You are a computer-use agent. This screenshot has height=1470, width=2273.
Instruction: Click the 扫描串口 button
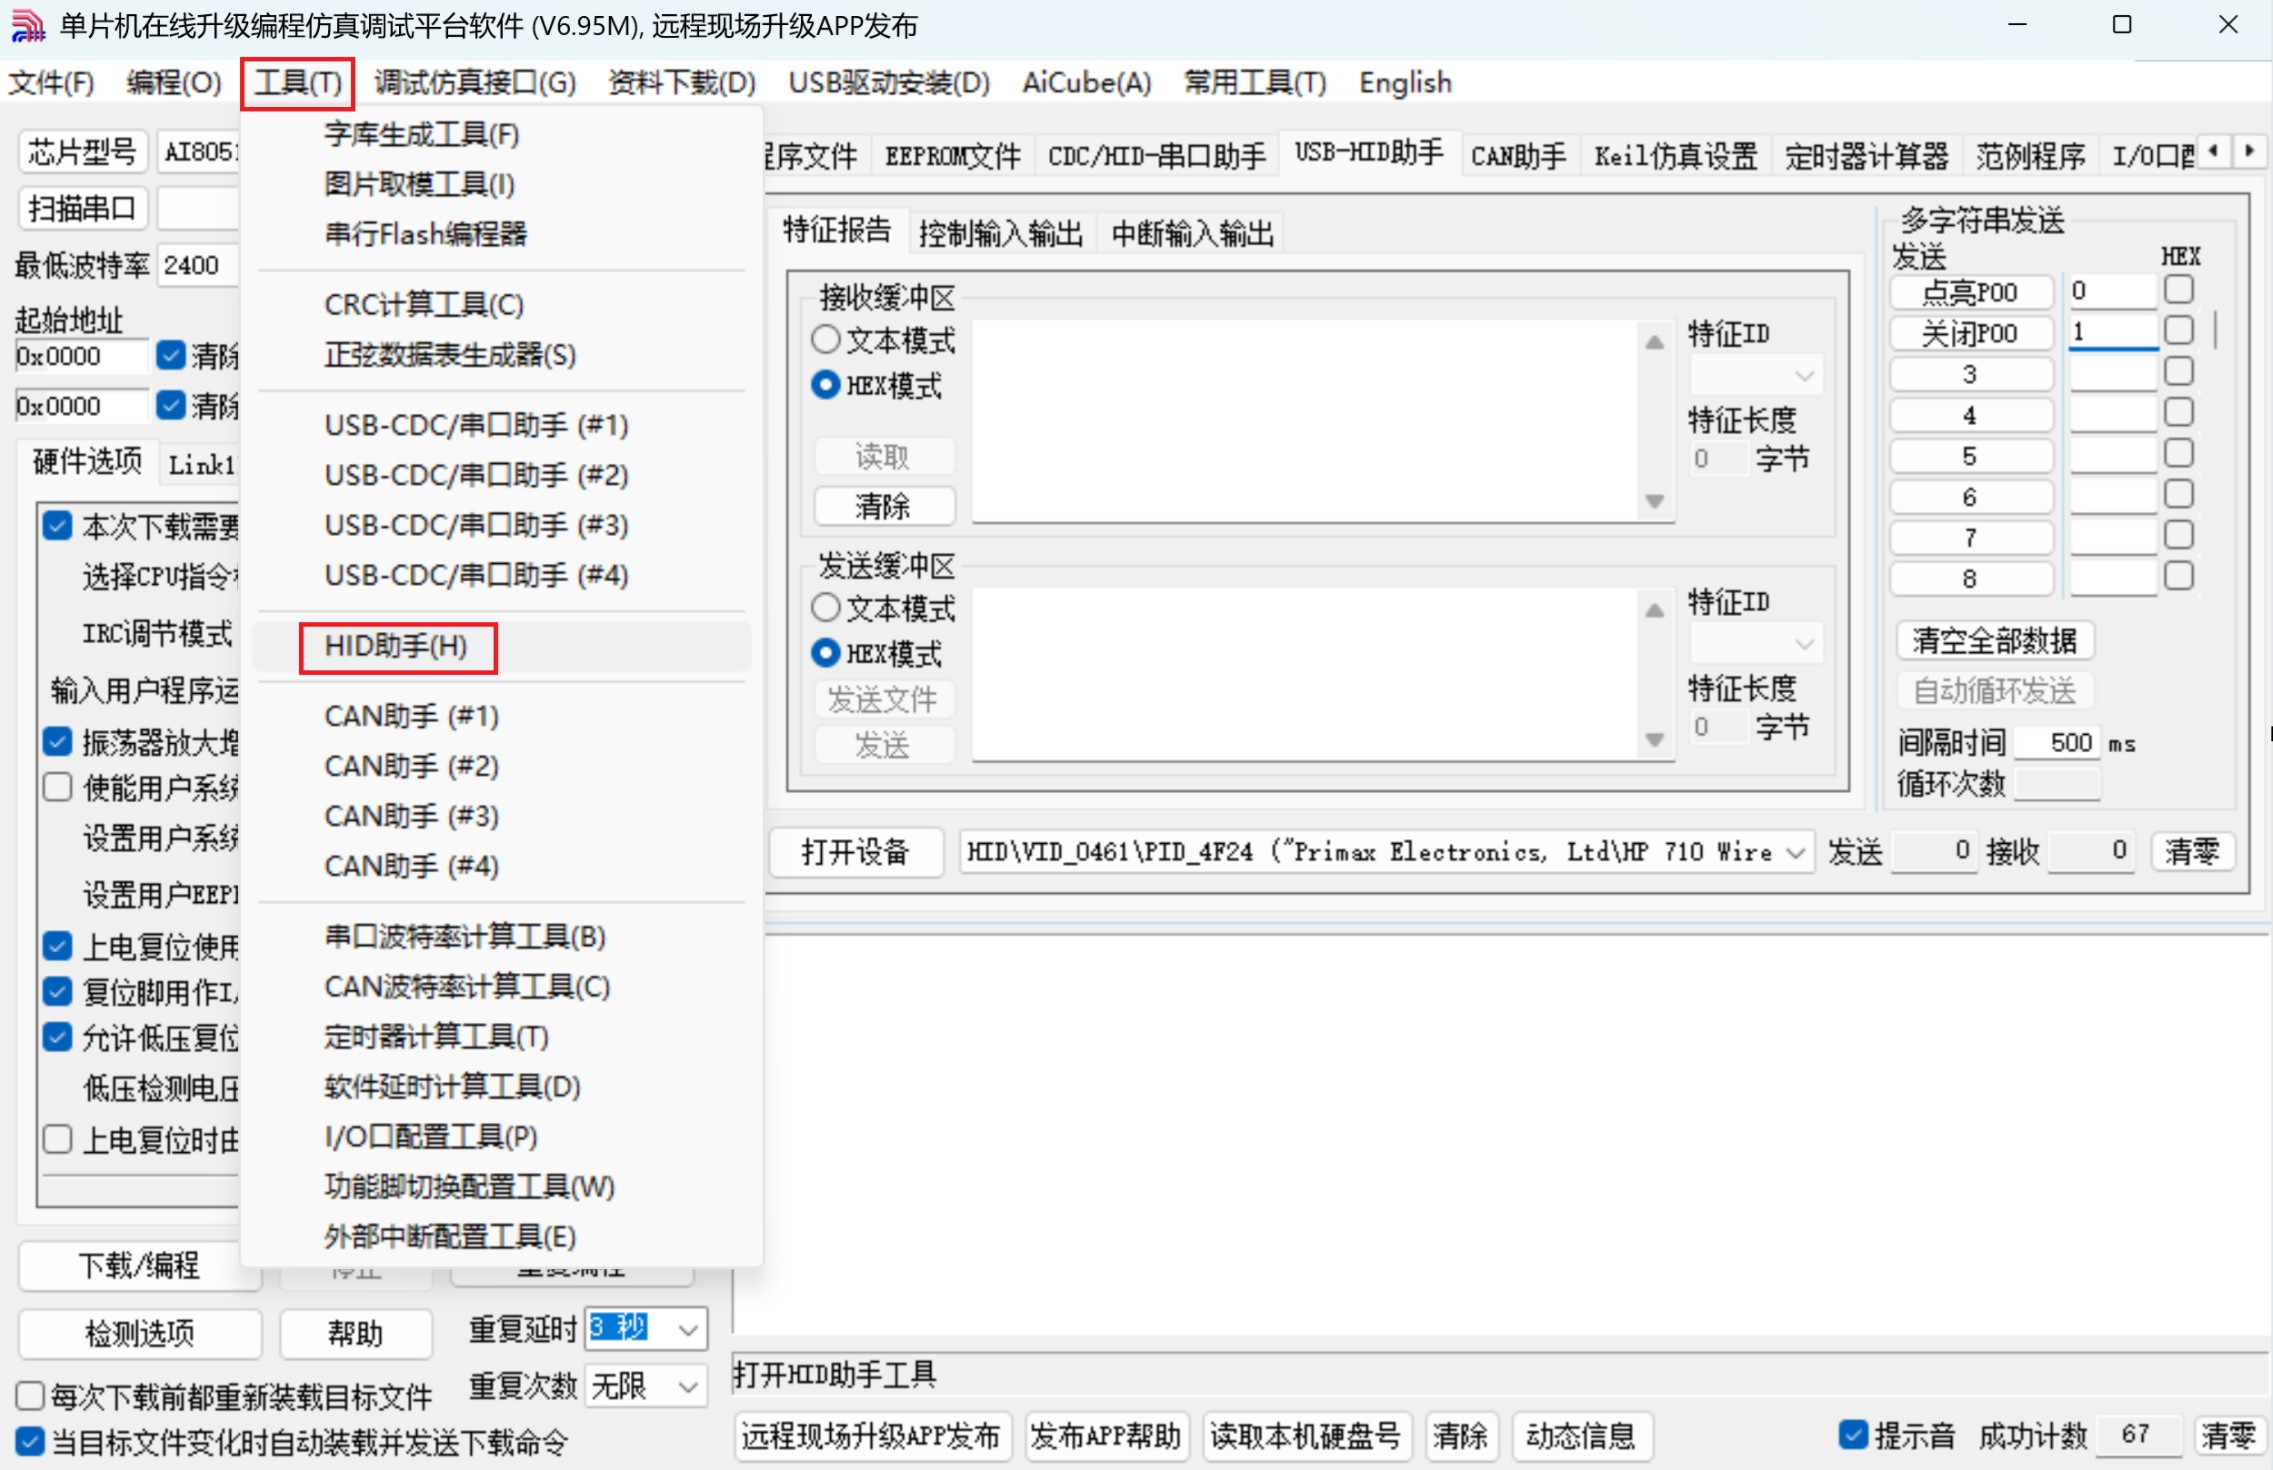(x=83, y=208)
